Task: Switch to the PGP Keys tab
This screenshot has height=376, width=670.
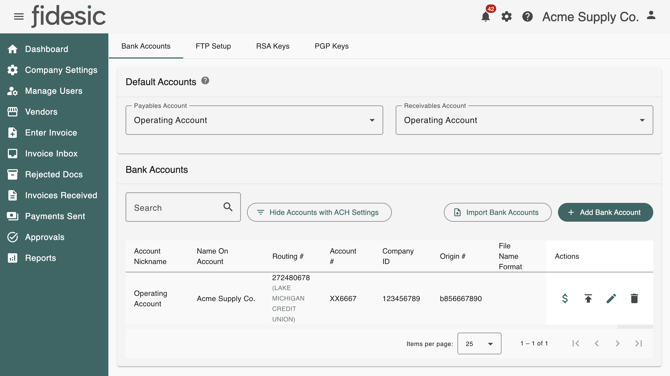Action: pyautogui.click(x=332, y=46)
